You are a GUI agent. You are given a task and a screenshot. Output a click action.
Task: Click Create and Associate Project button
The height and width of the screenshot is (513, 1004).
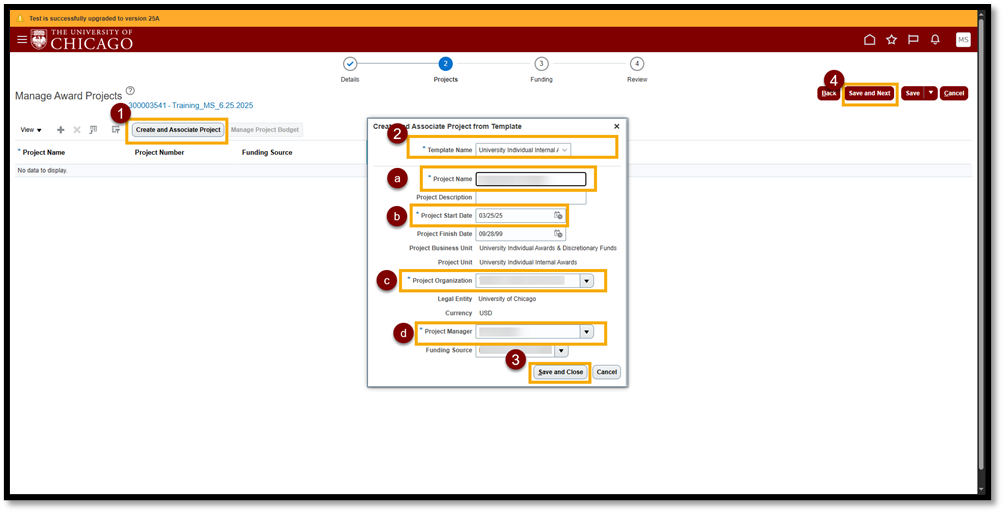click(178, 130)
